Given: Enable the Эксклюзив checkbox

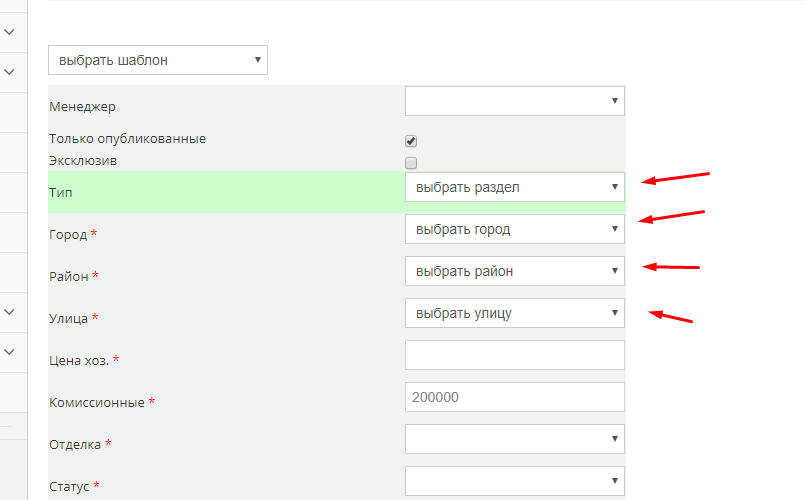Looking at the screenshot, I should [411, 163].
